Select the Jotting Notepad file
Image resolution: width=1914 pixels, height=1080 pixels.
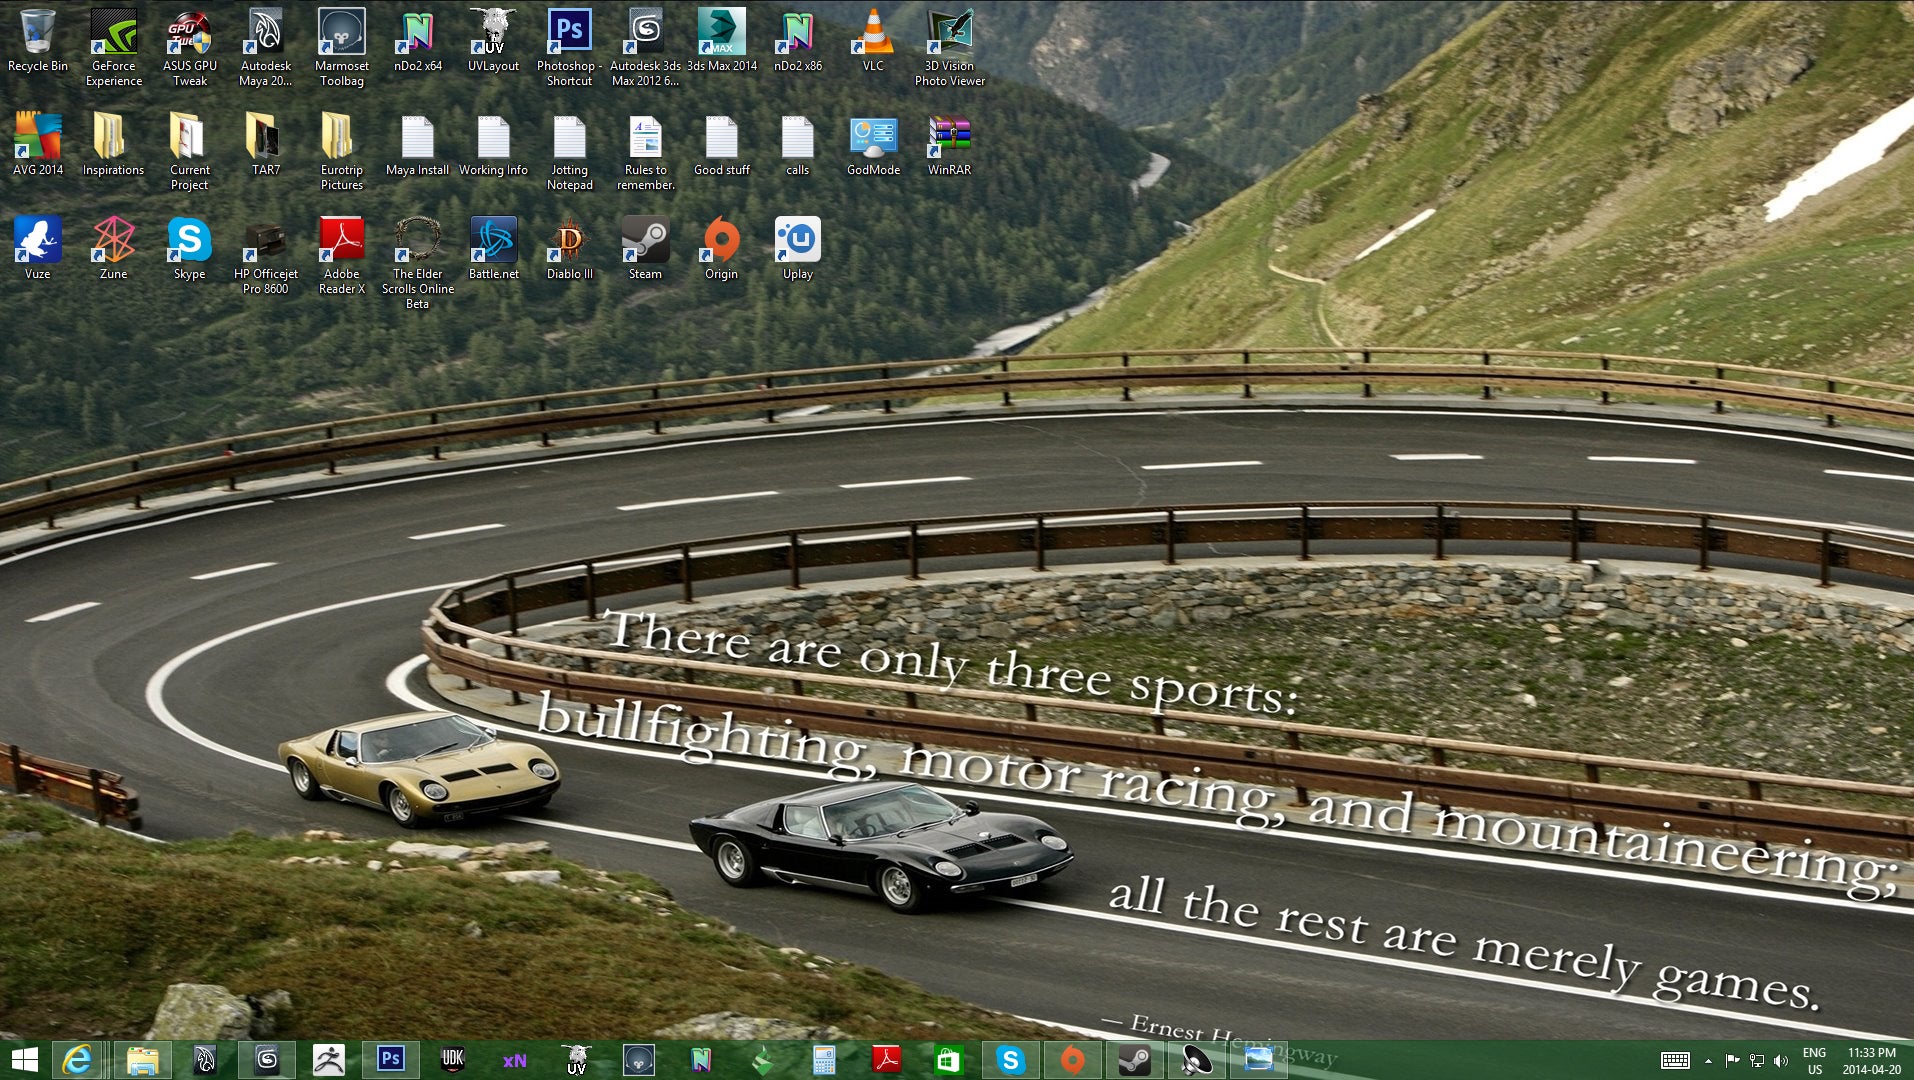coord(570,152)
